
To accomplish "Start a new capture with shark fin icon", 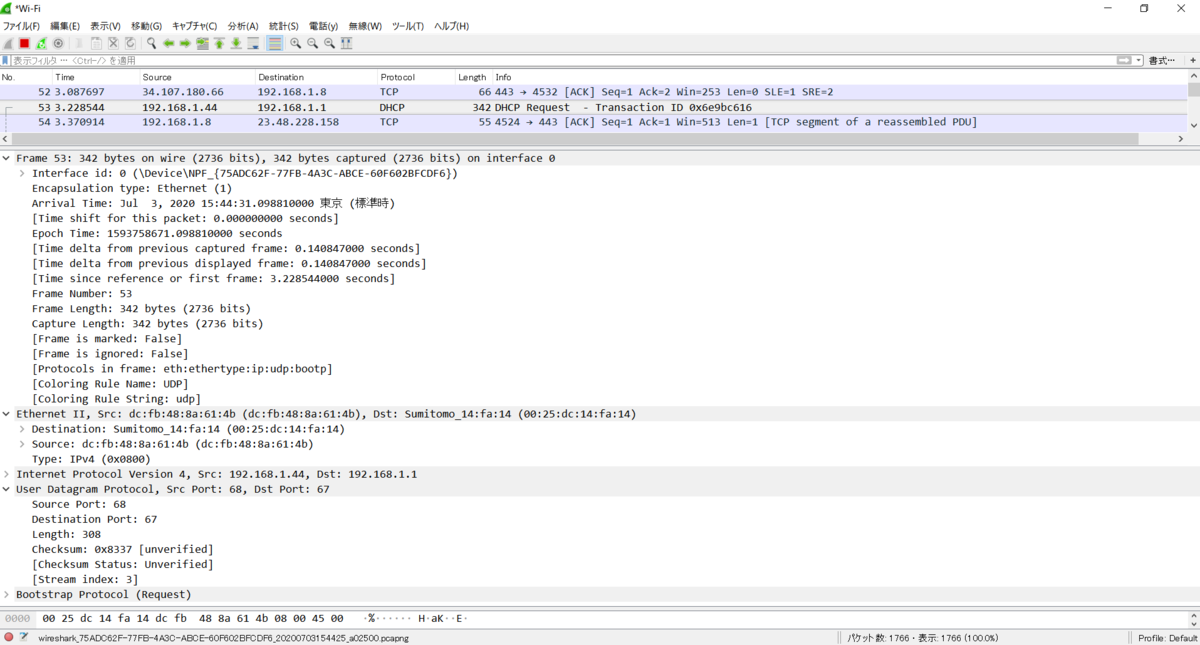I will click(7, 43).
